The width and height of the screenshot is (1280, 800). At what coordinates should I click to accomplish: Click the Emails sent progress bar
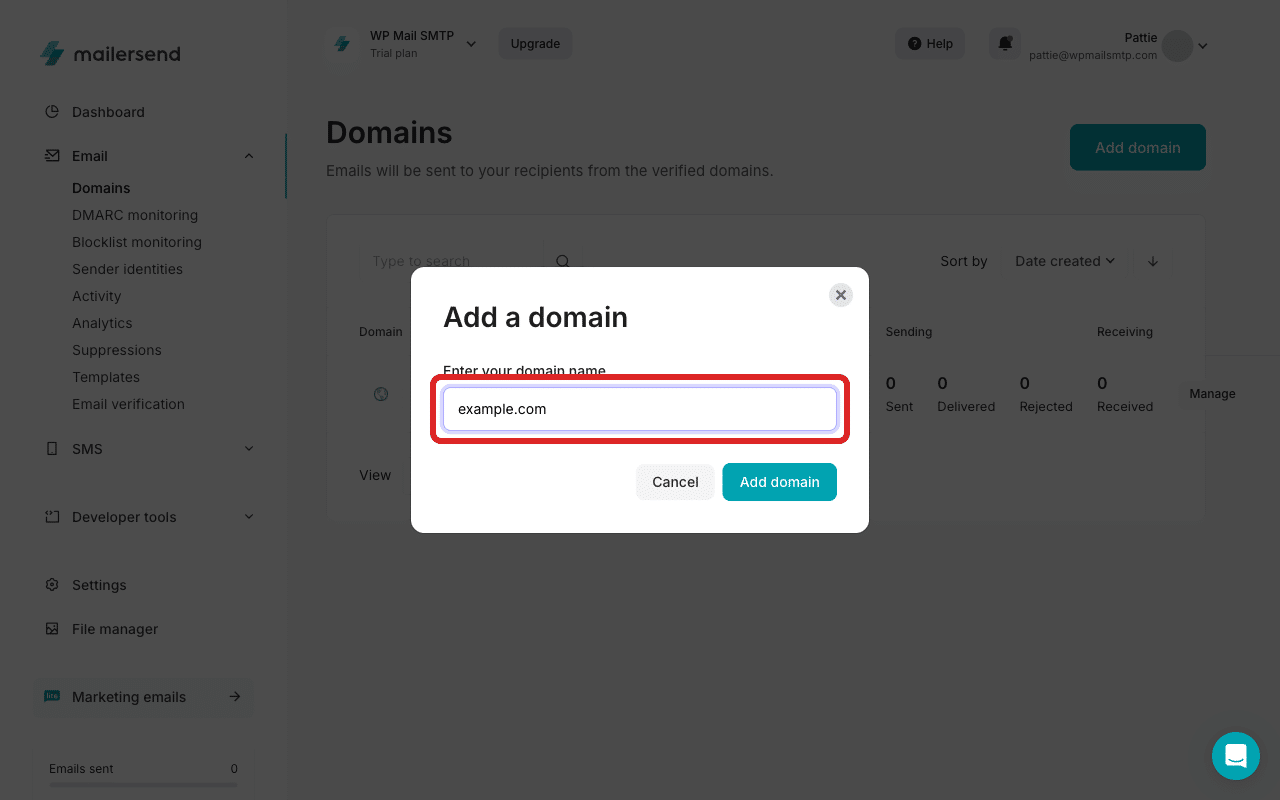tap(142, 786)
